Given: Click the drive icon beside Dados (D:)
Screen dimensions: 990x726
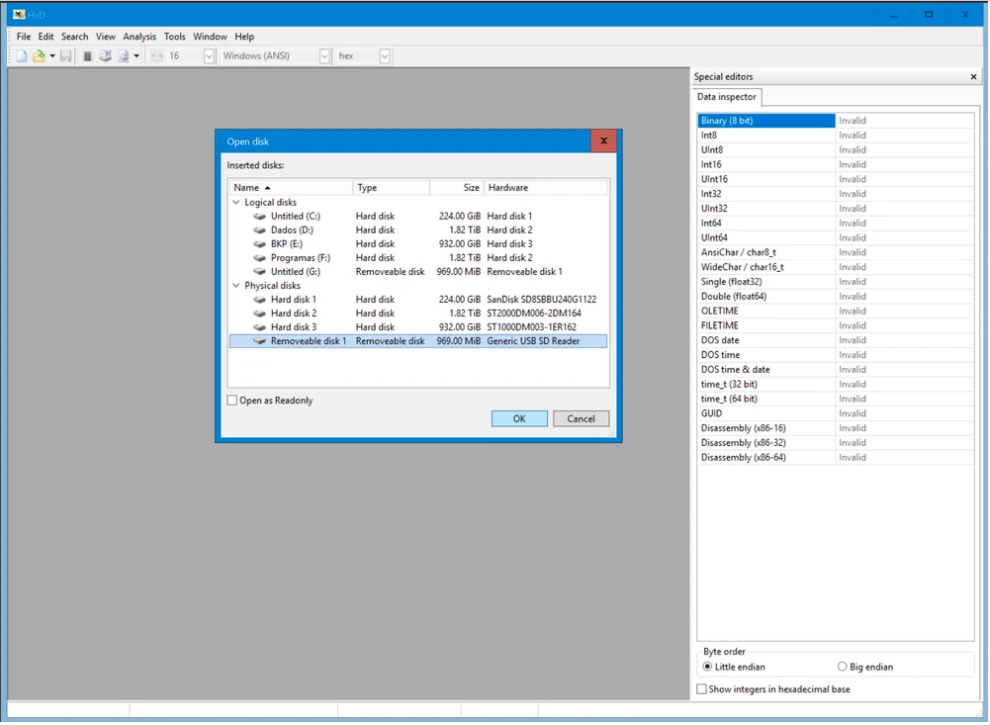Looking at the screenshot, I should coord(260,230).
